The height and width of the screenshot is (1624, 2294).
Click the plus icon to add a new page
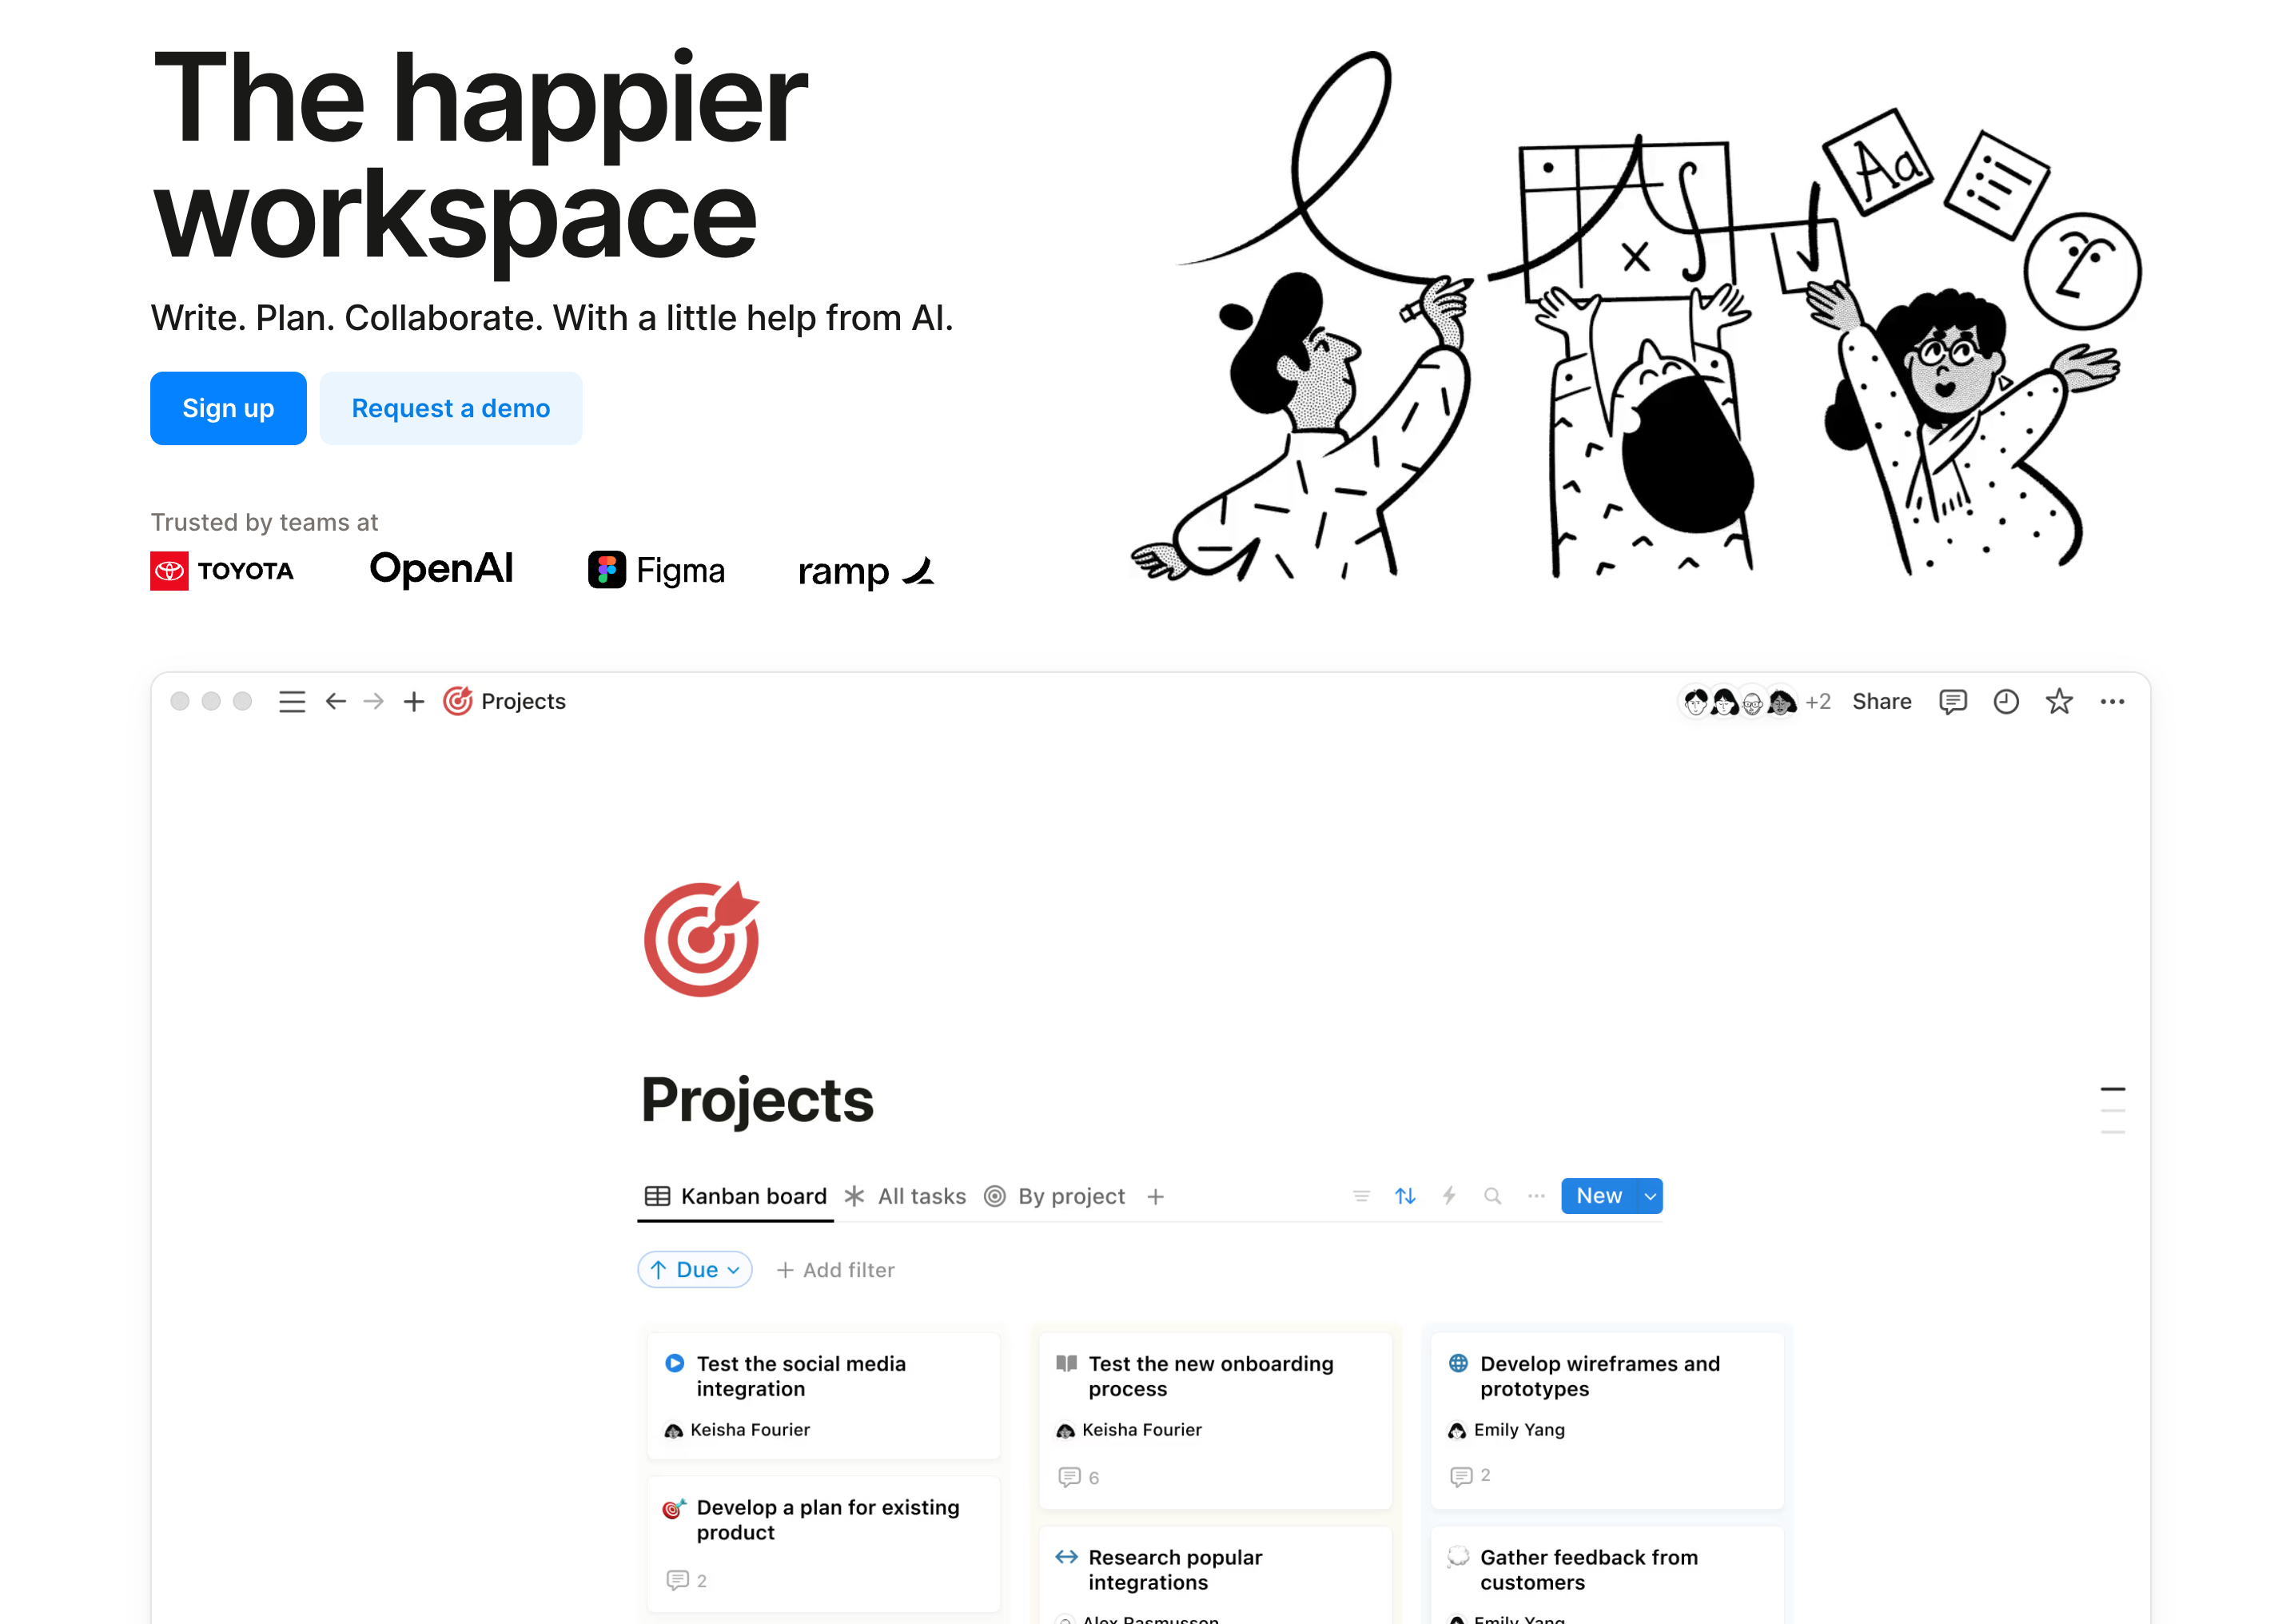tap(414, 702)
